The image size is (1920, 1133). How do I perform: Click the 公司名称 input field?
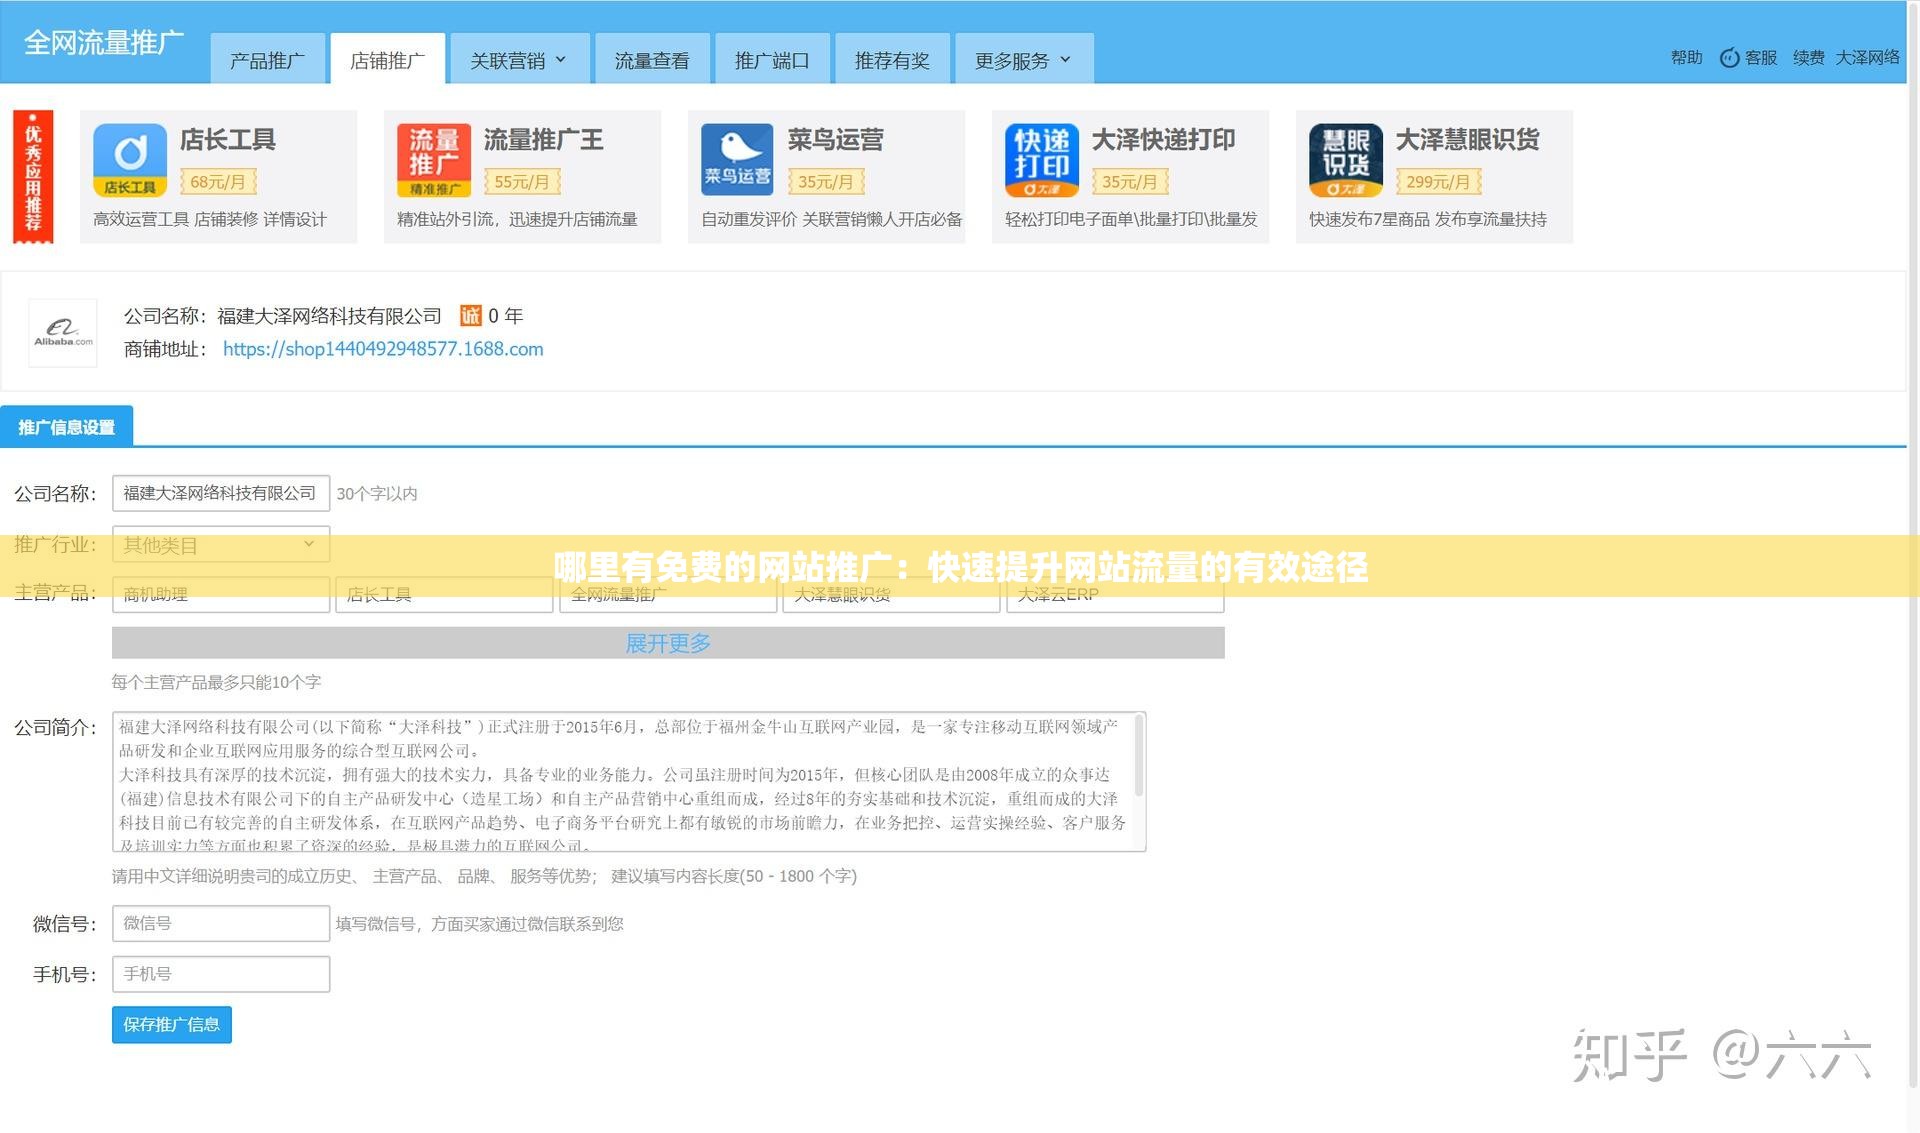tap(221, 493)
